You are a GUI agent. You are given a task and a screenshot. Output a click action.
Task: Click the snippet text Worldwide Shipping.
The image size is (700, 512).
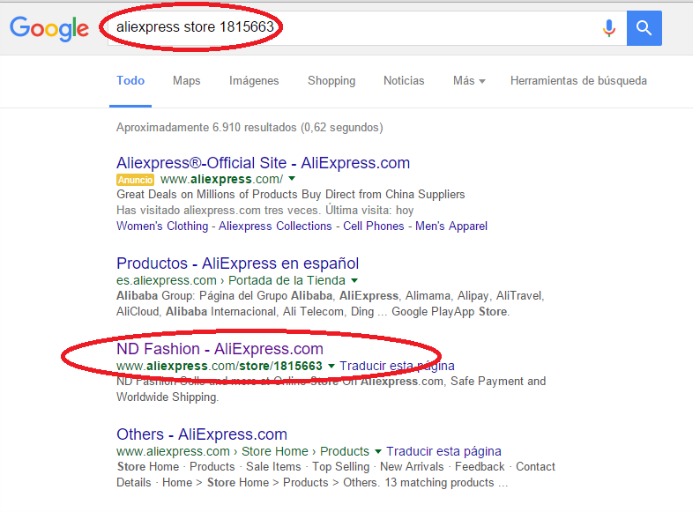click(x=167, y=397)
